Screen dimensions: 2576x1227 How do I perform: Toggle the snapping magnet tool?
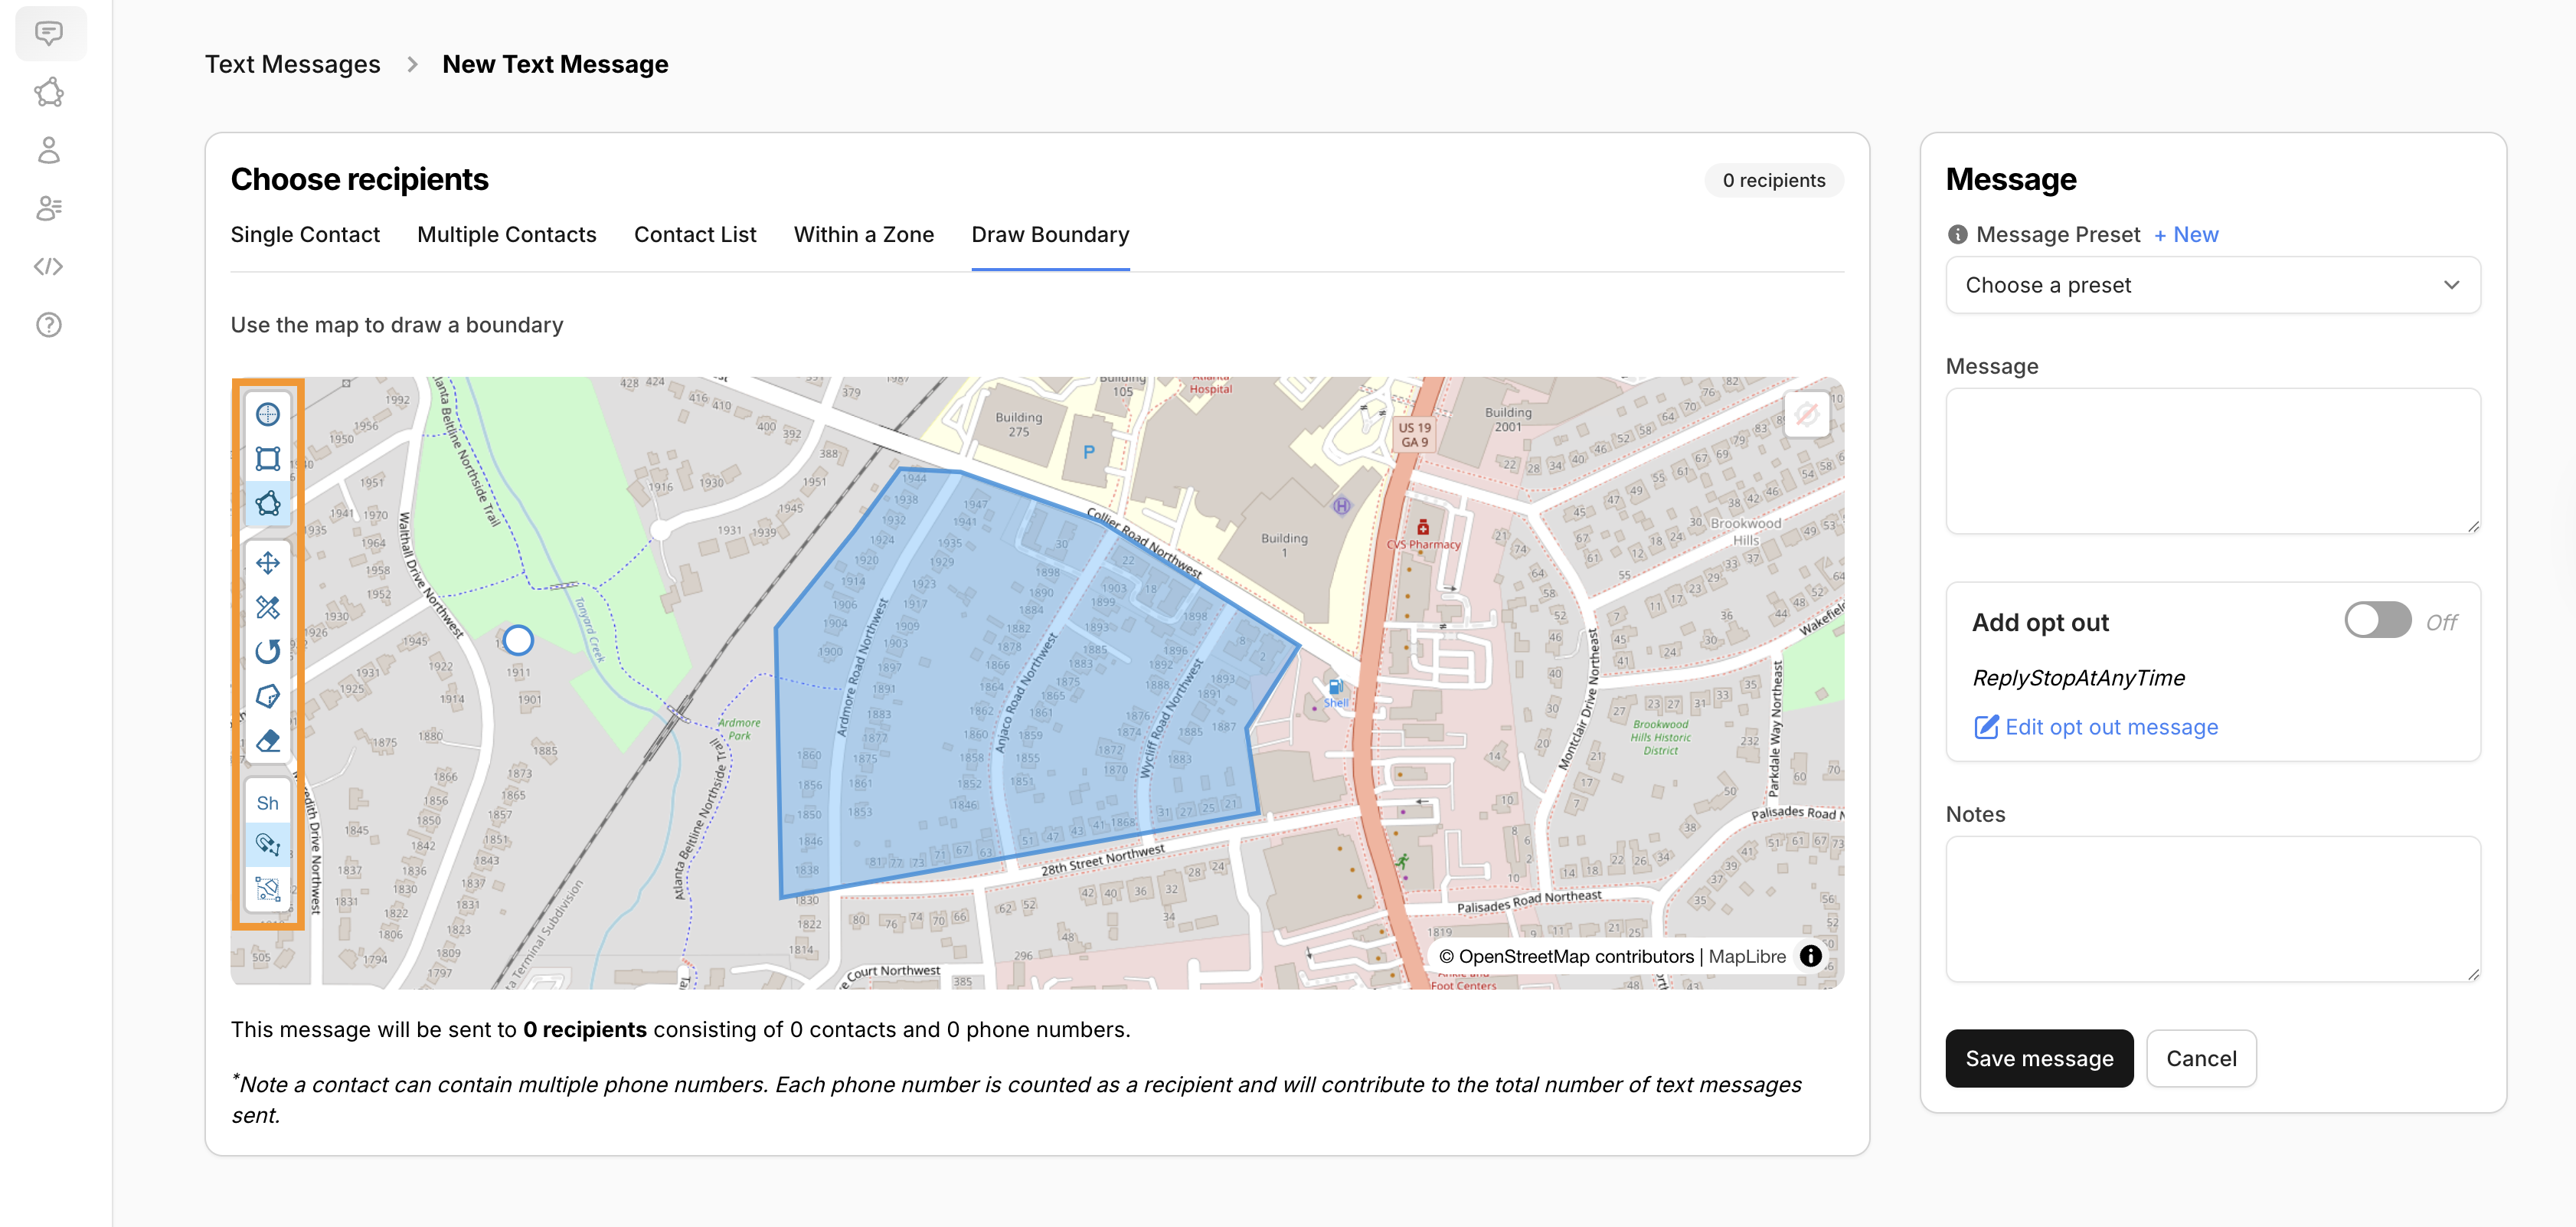coord(267,845)
